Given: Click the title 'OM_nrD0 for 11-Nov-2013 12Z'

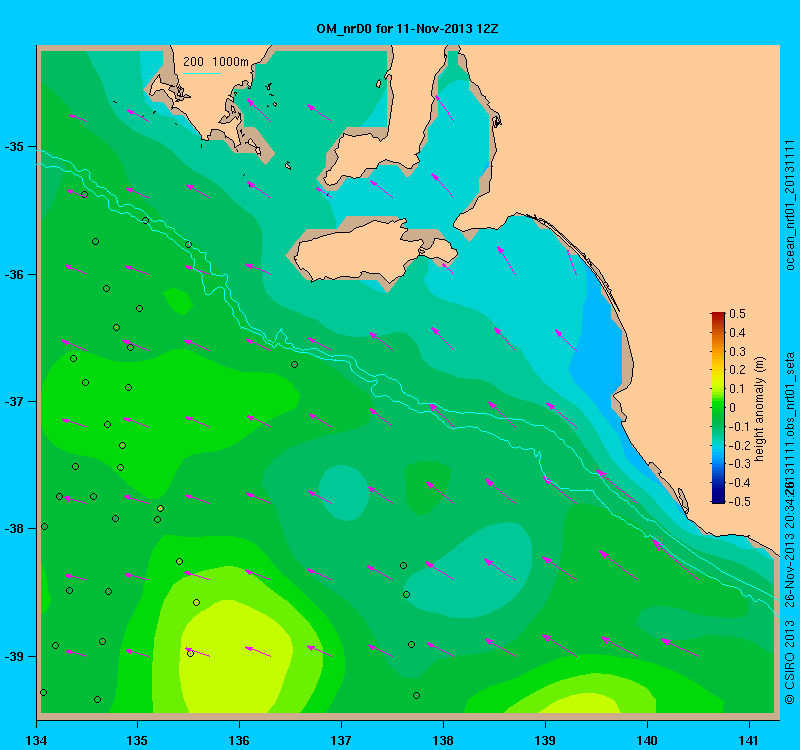Looking at the screenshot, I should (x=407, y=29).
